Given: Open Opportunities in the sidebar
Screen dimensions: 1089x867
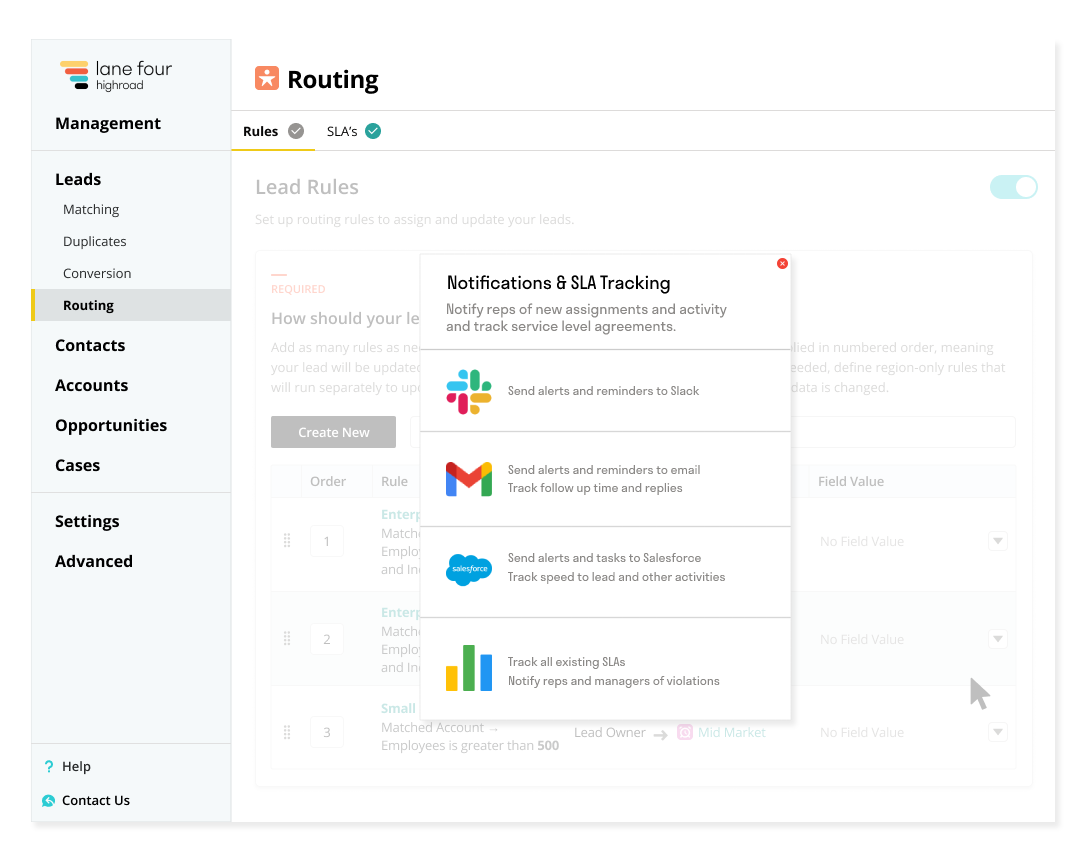Looking at the screenshot, I should [x=111, y=426].
